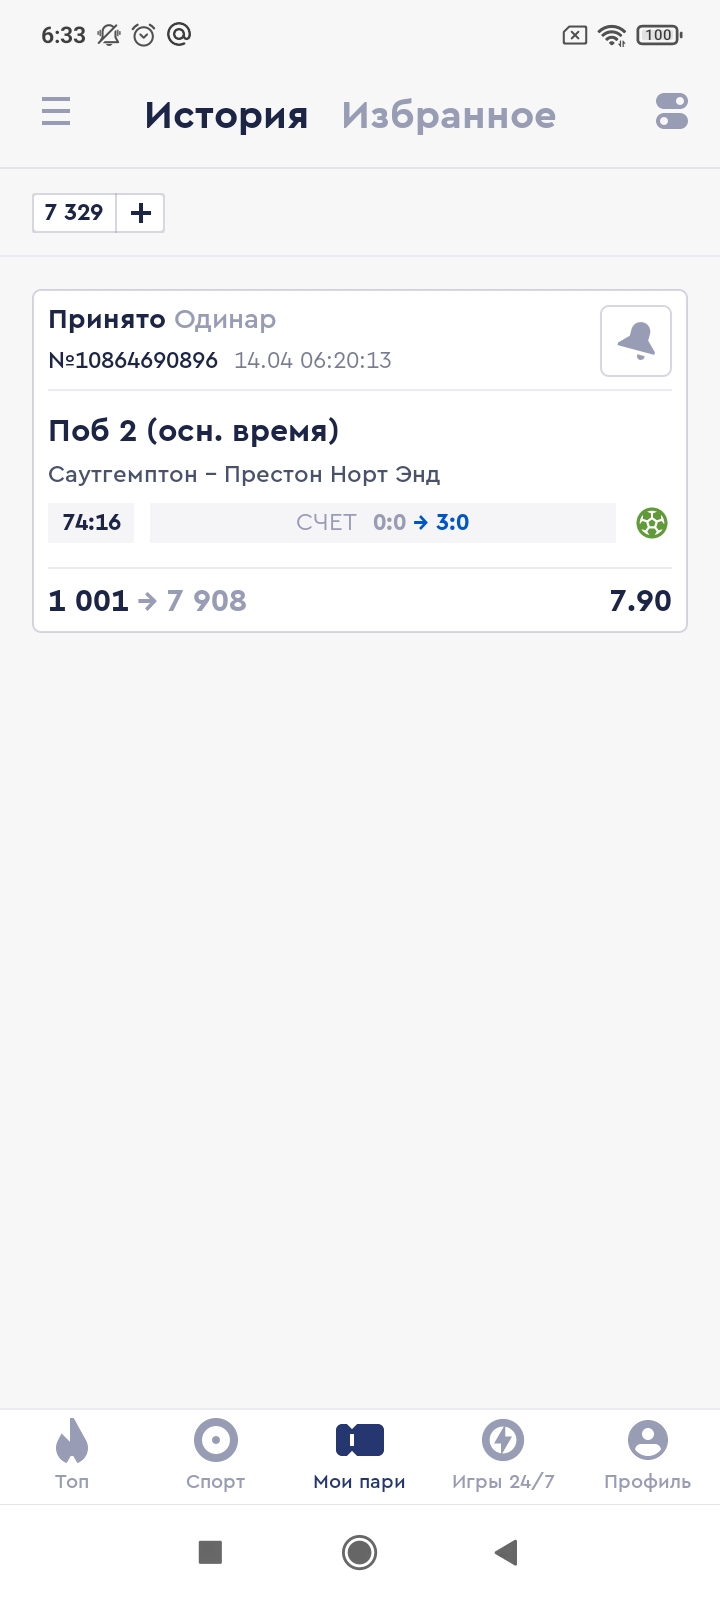Tap bet number №10864690896
The image size is (720, 1600).
pyautogui.click(x=133, y=360)
